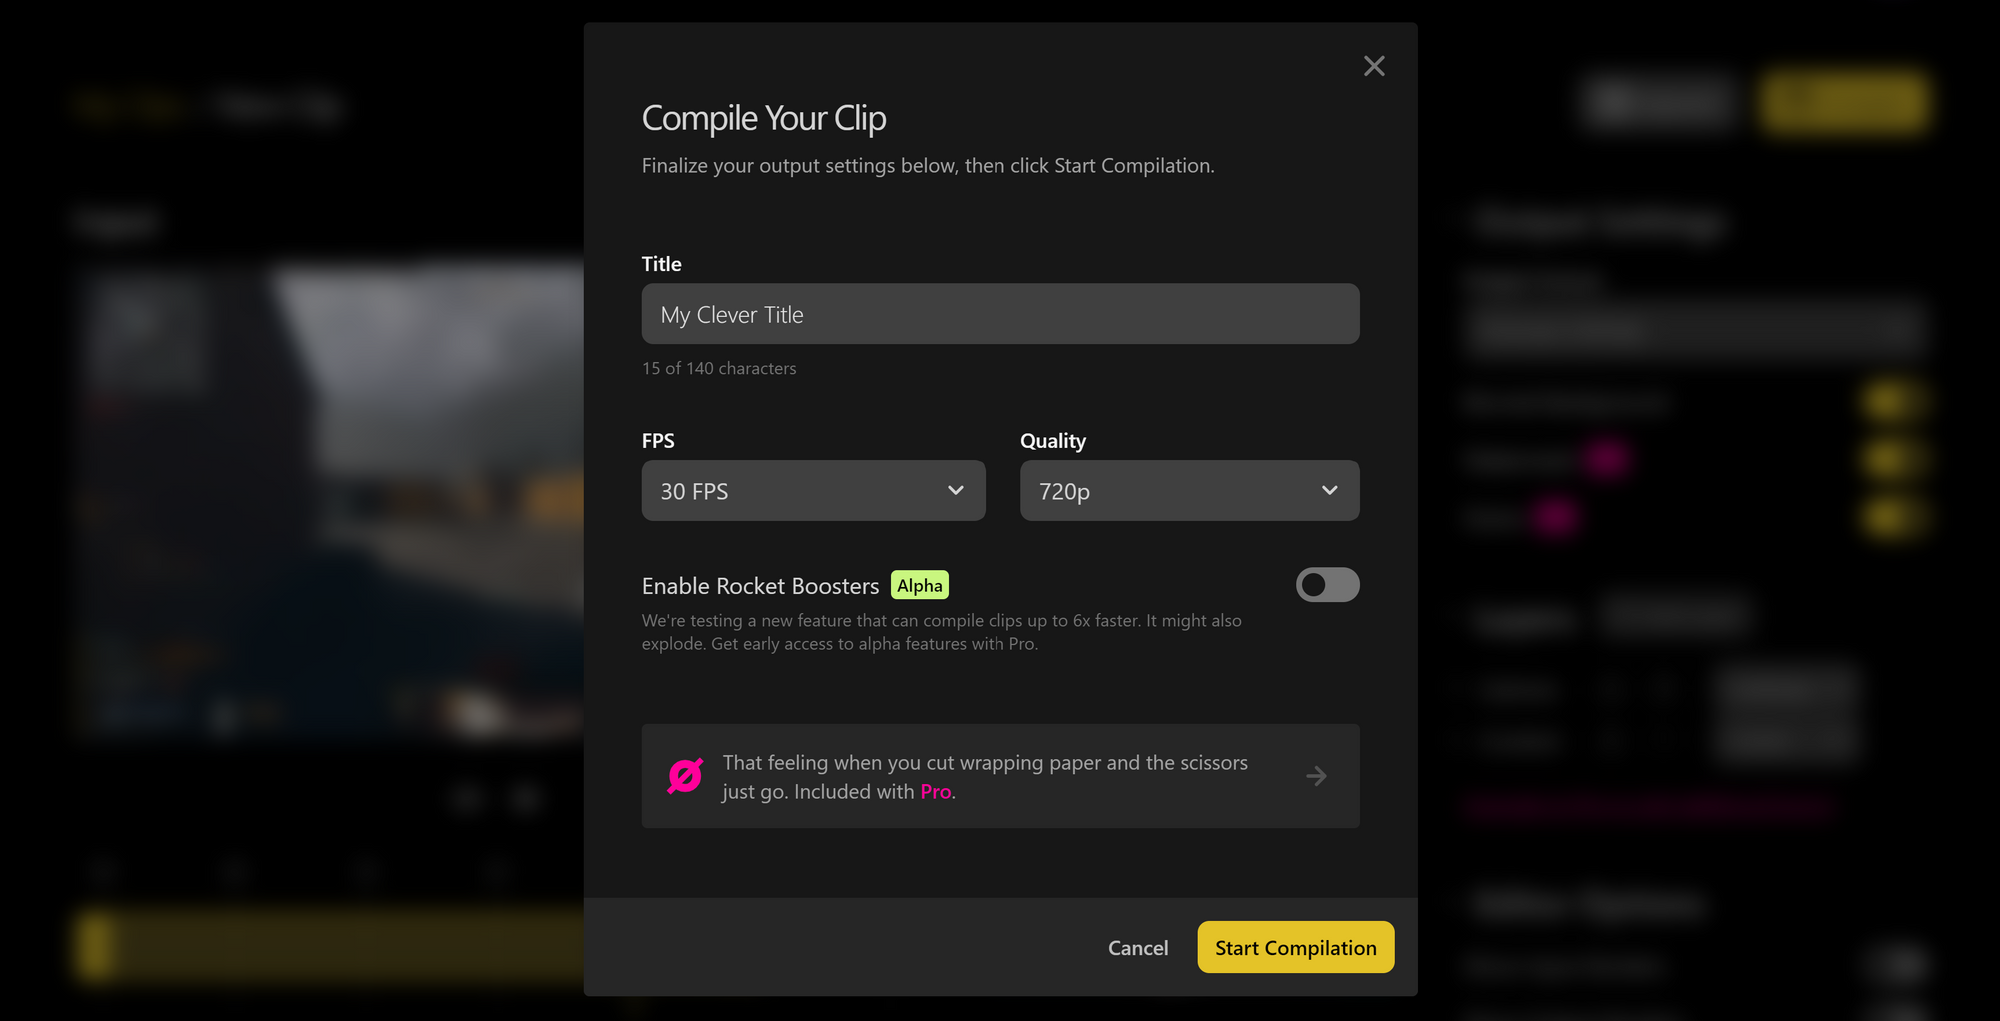The height and width of the screenshot is (1021, 2000).
Task: Click the FPS field label
Action: click(658, 441)
